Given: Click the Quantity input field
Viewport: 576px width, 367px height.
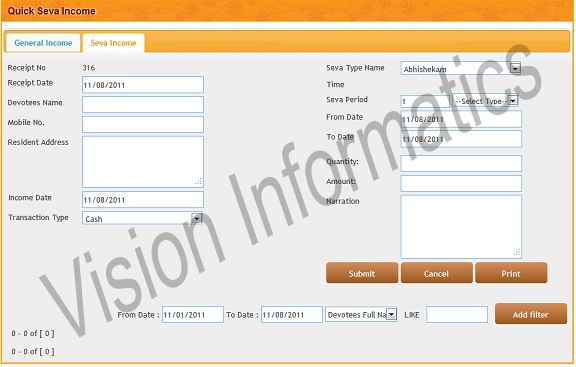Looking at the screenshot, I should pyautogui.click(x=461, y=163).
